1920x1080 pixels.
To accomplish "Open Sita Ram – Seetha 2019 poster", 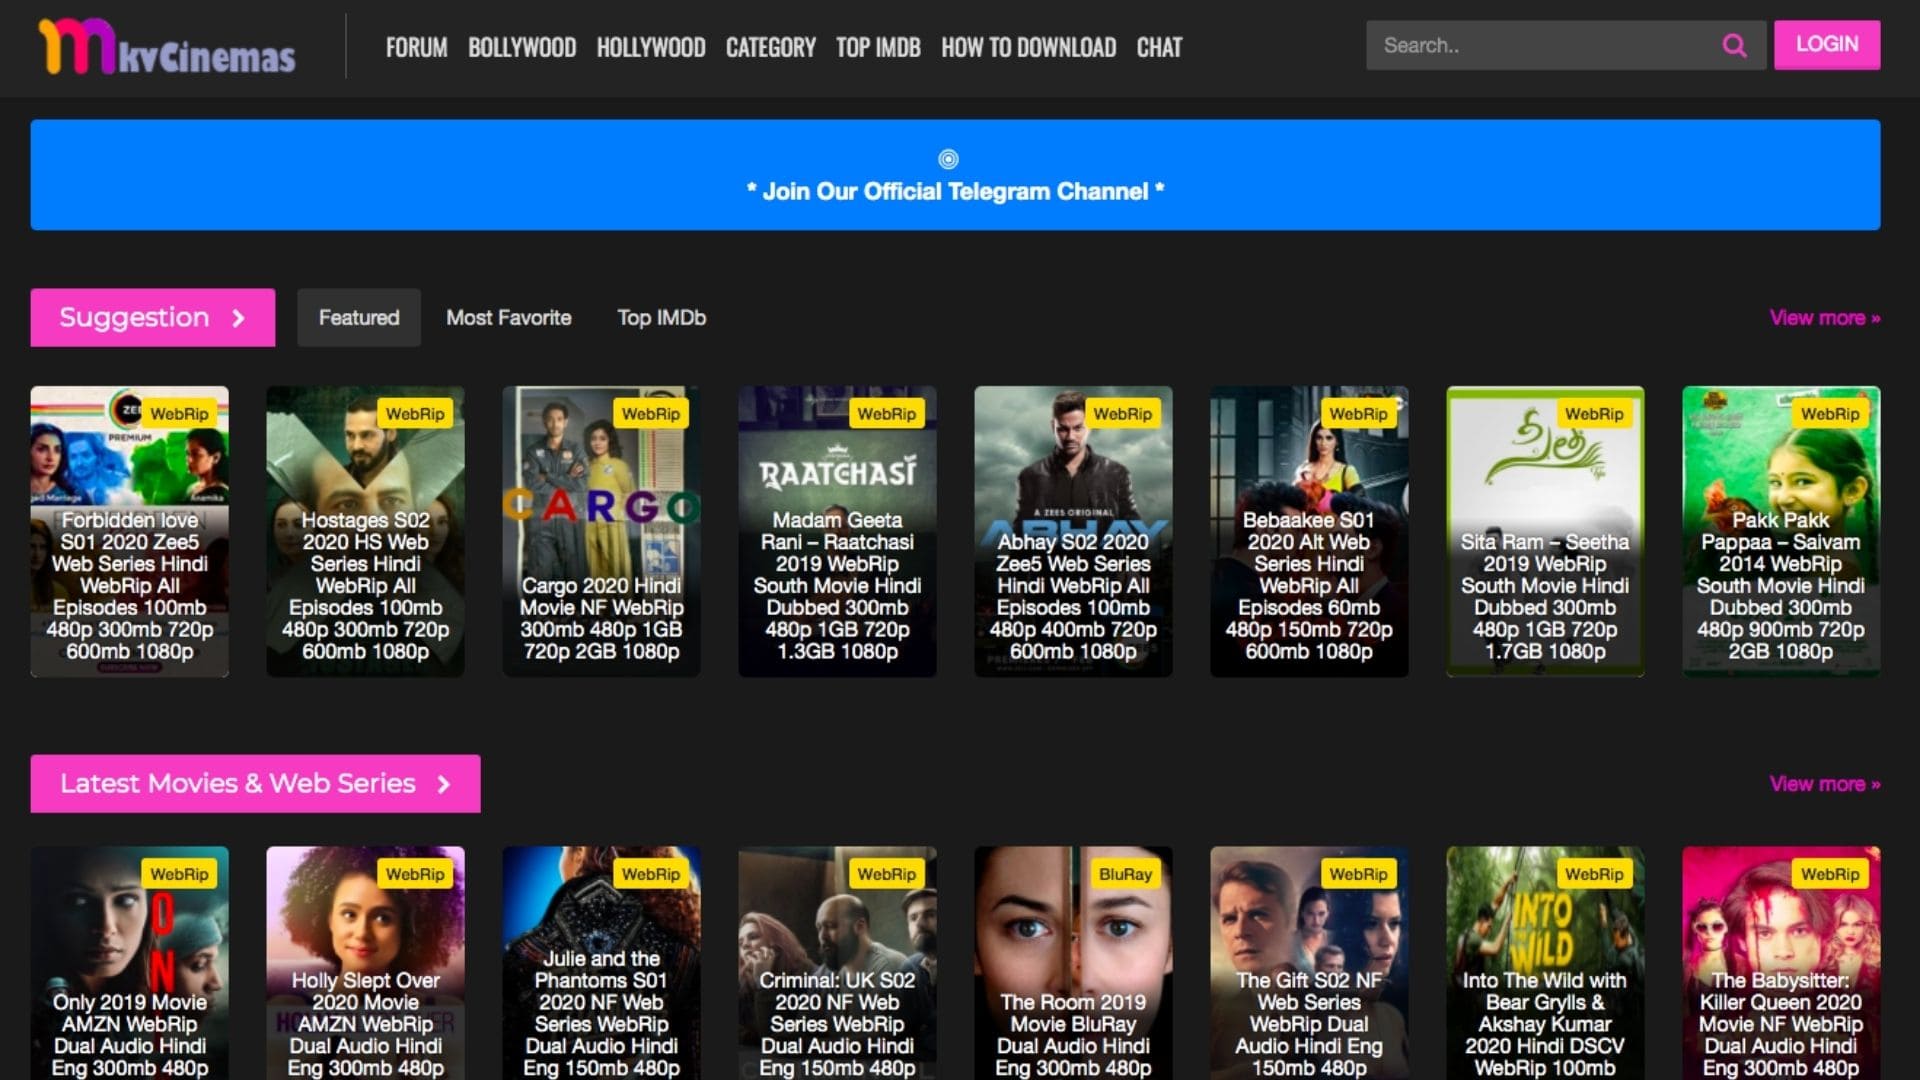I will [1545, 532].
